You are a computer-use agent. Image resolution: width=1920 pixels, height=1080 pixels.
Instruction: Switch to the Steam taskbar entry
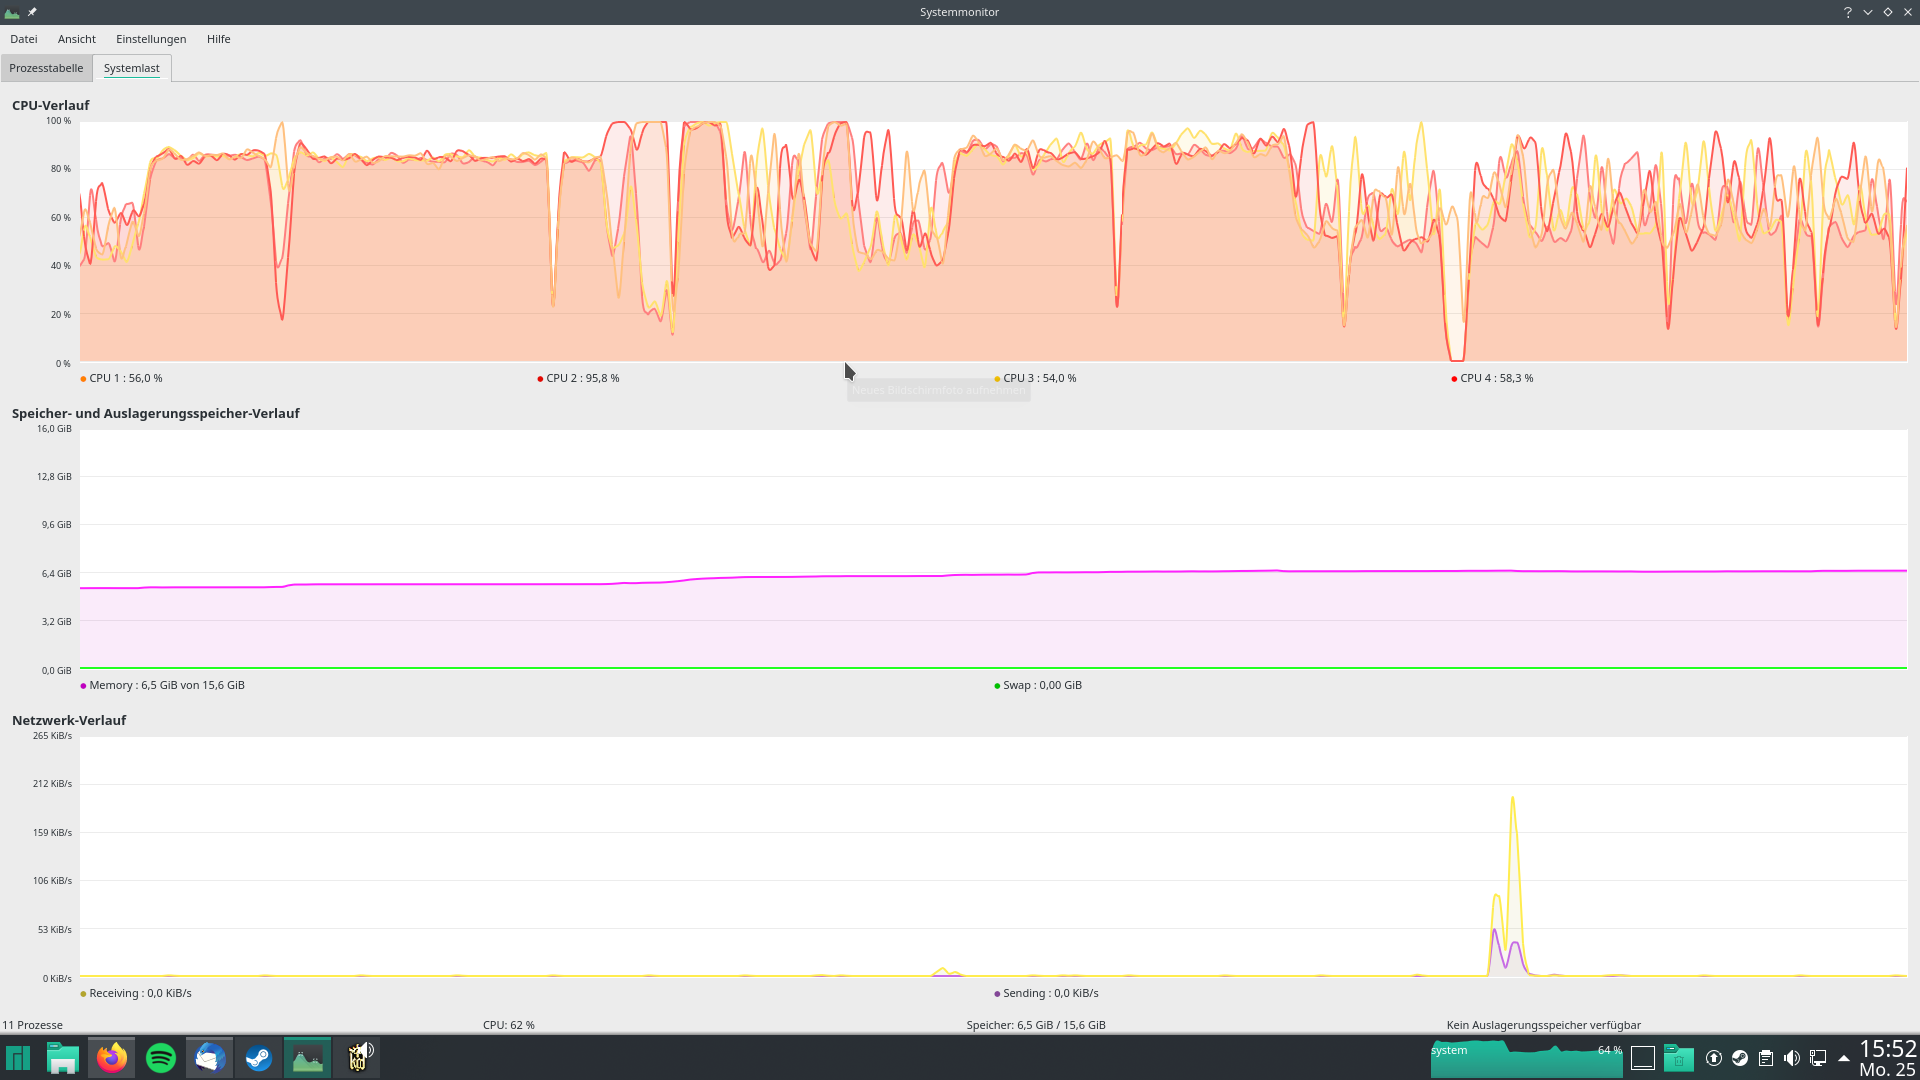(259, 1058)
